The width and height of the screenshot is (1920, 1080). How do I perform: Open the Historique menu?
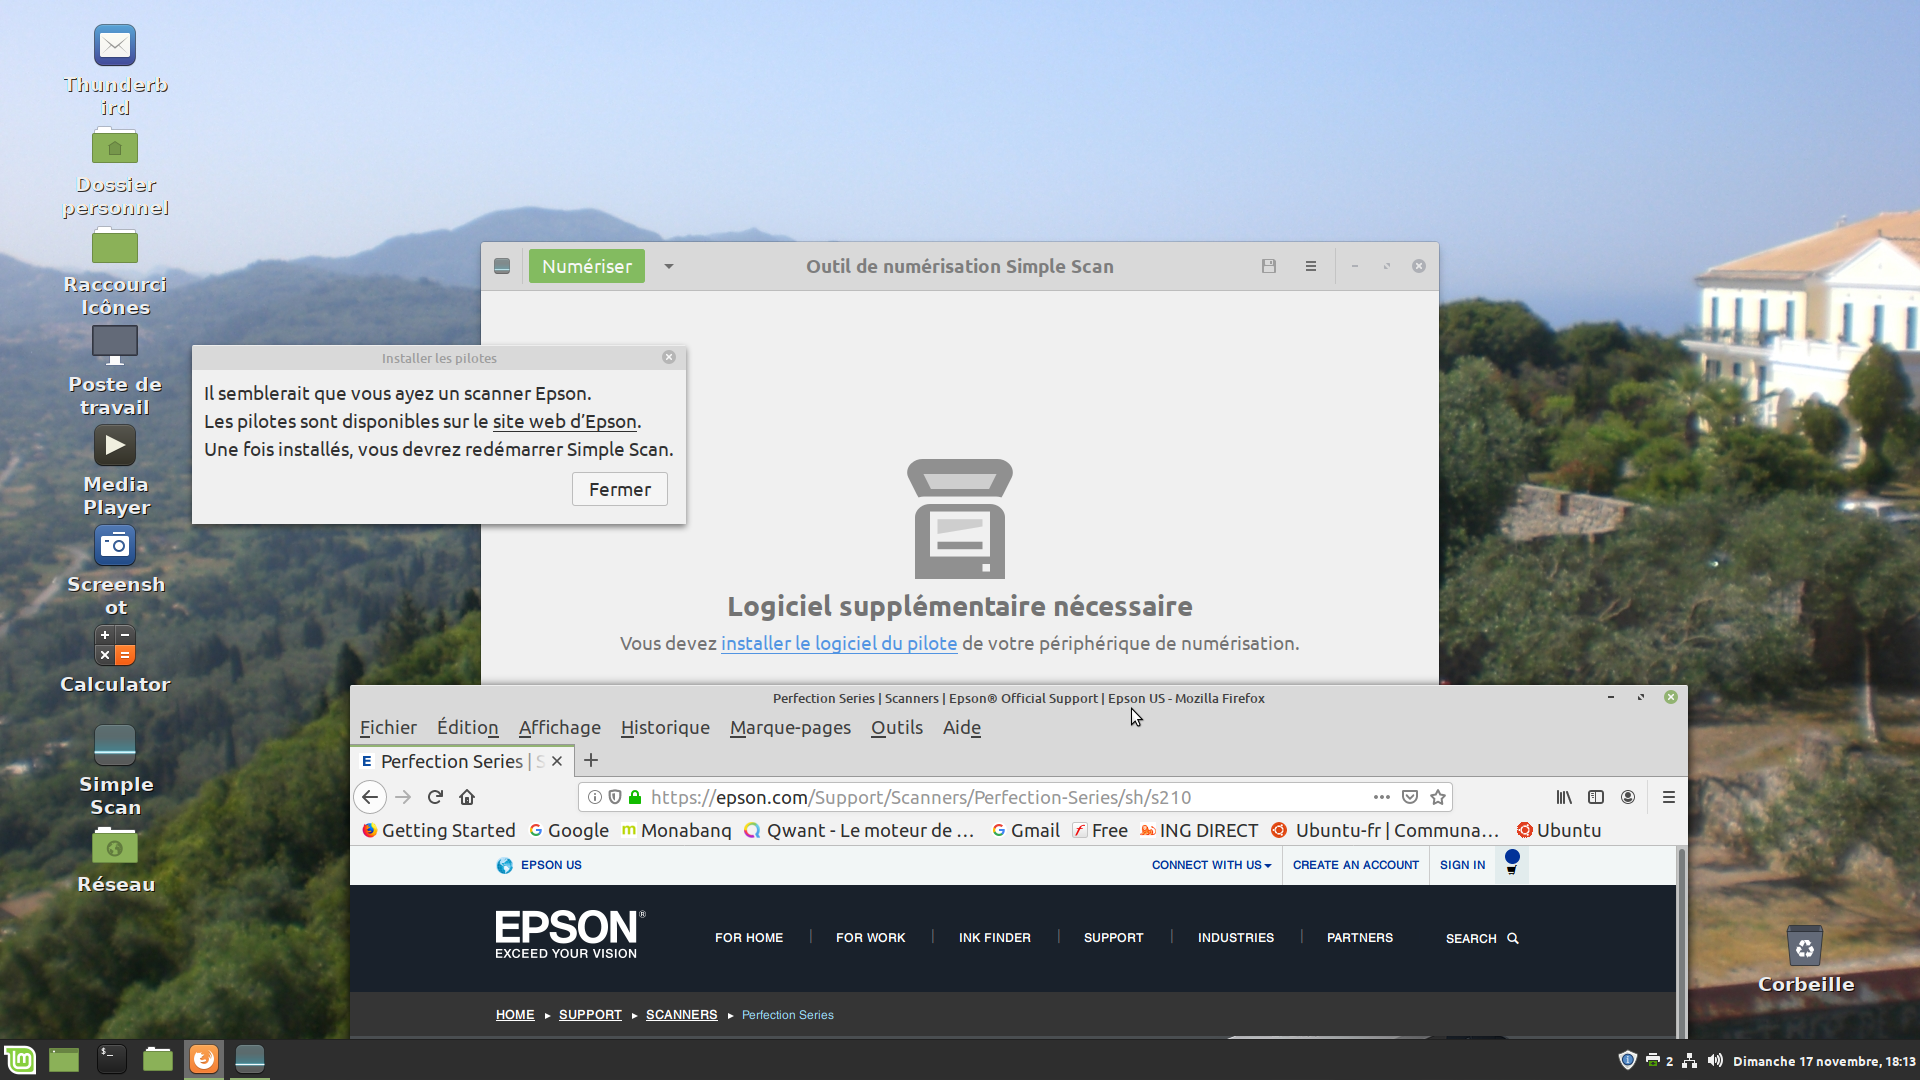(665, 728)
